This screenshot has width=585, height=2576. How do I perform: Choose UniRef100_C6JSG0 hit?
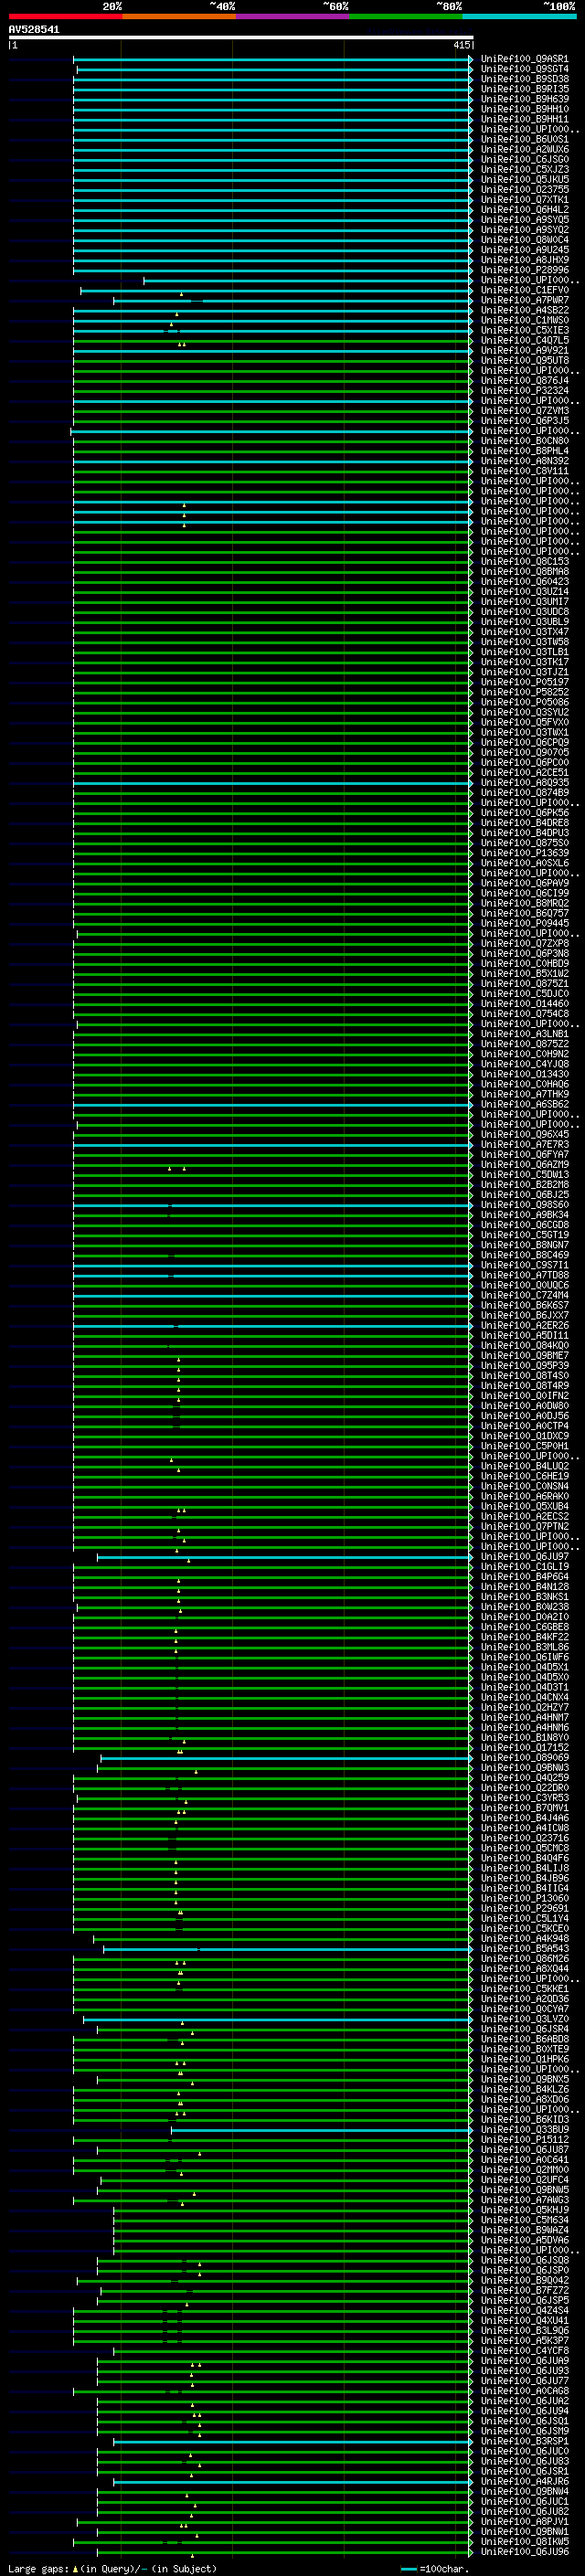(524, 159)
